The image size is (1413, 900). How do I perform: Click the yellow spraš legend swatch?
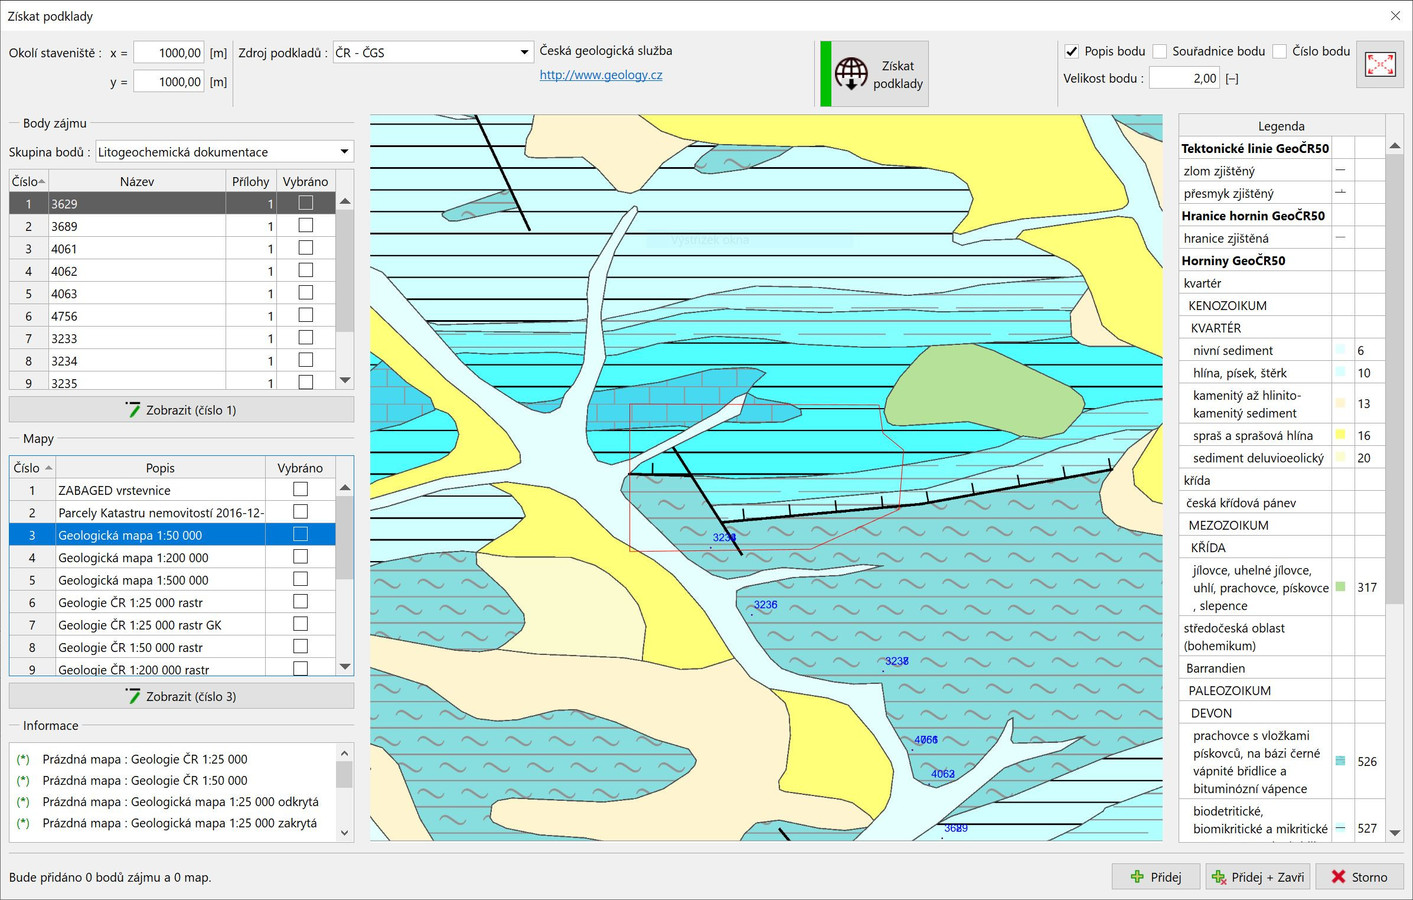[1340, 435]
